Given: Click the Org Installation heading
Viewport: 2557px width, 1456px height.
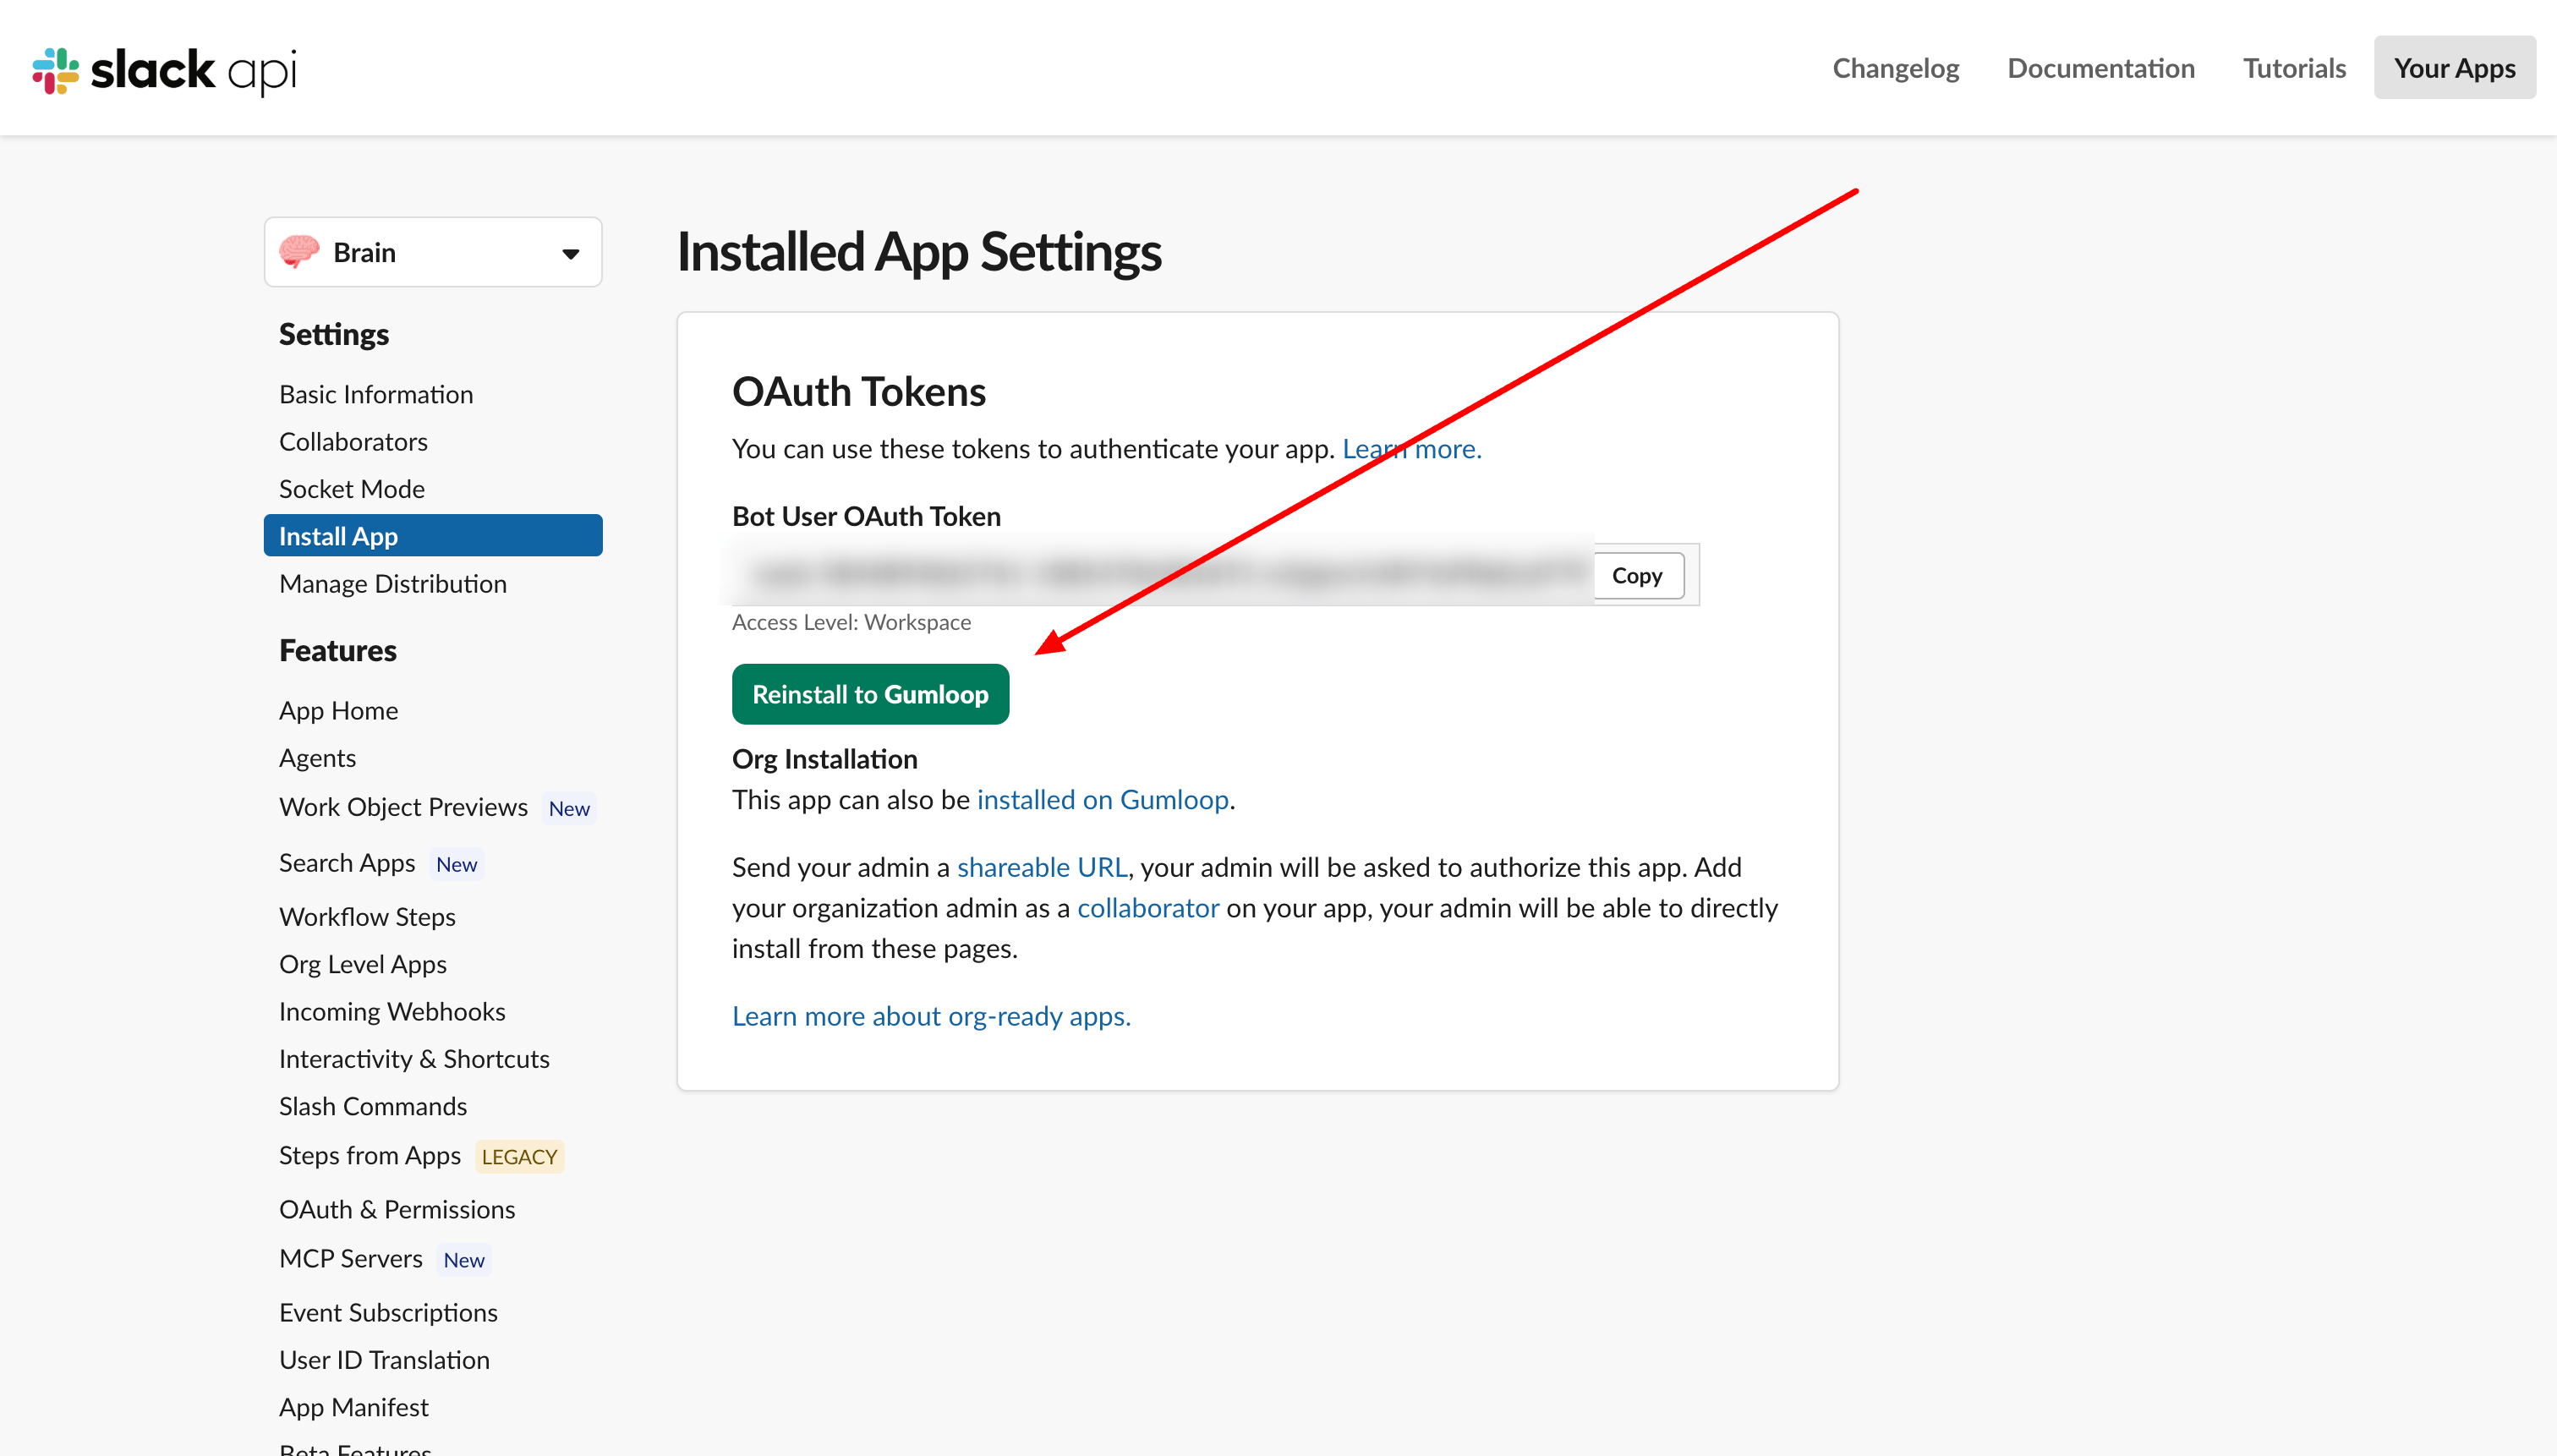Looking at the screenshot, I should pos(824,759).
